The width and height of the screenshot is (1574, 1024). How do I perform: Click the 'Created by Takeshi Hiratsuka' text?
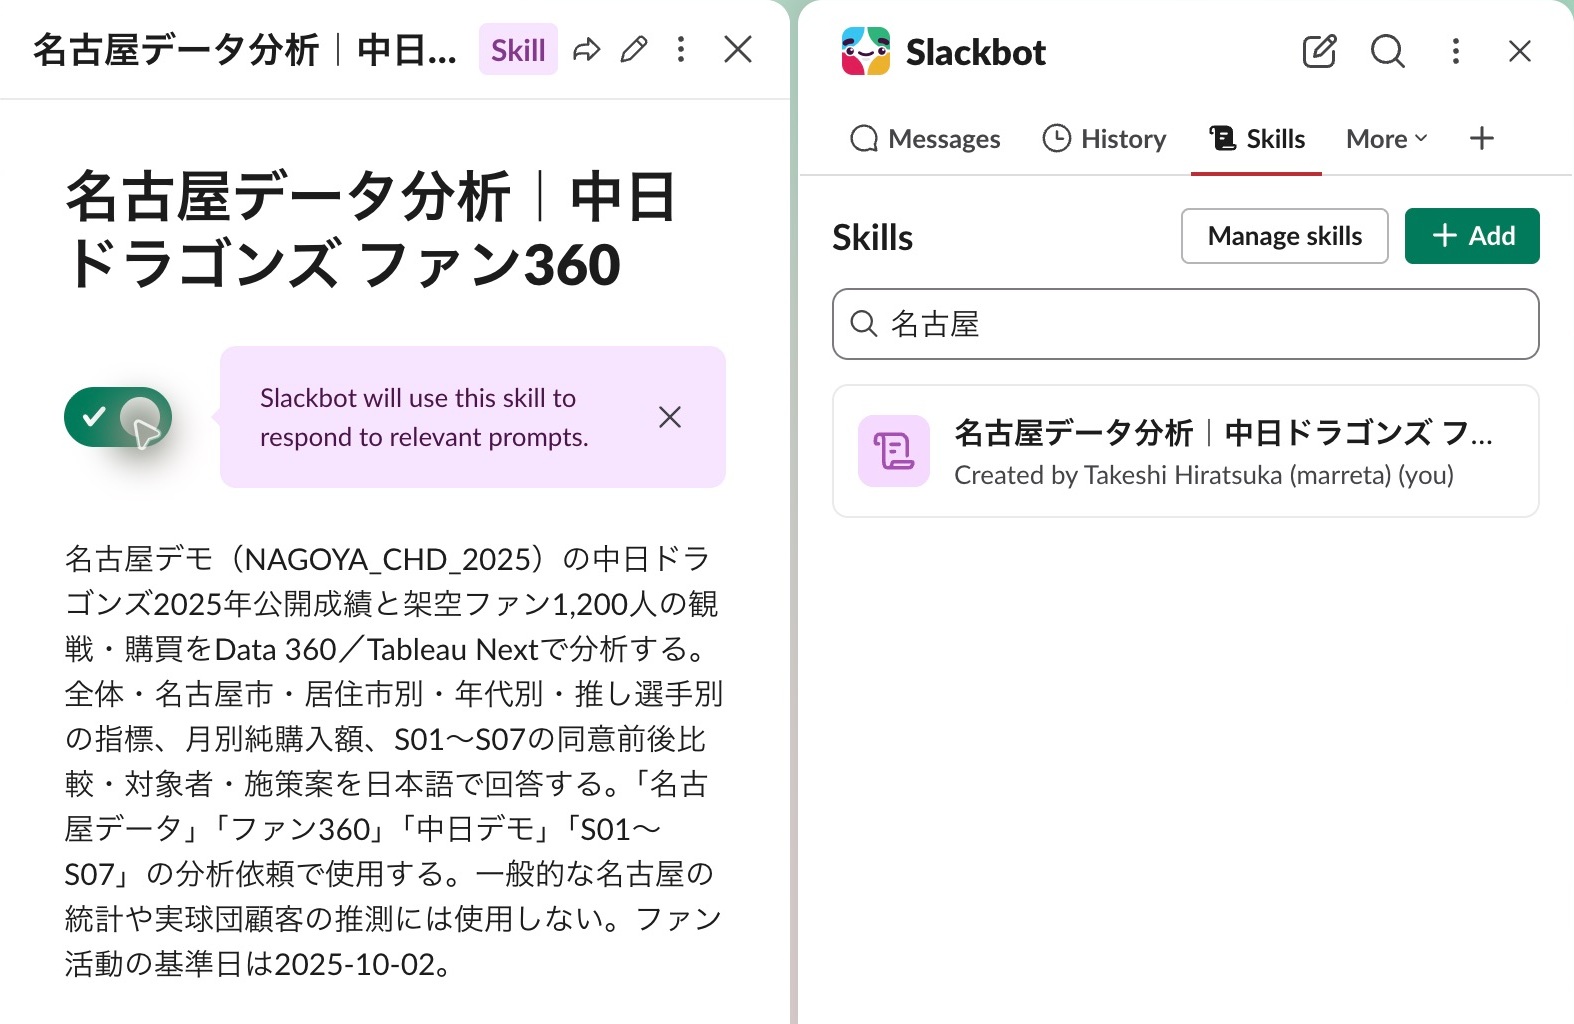coord(1204,475)
